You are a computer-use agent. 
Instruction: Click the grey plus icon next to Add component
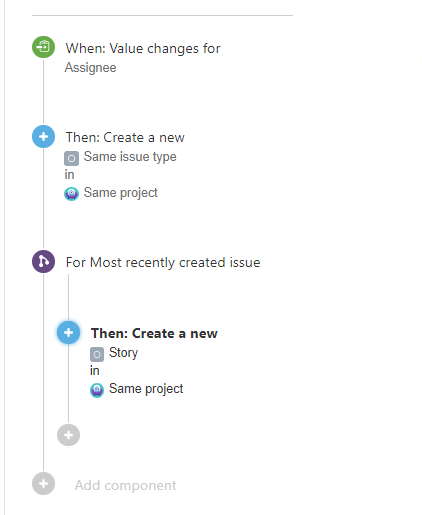43,484
